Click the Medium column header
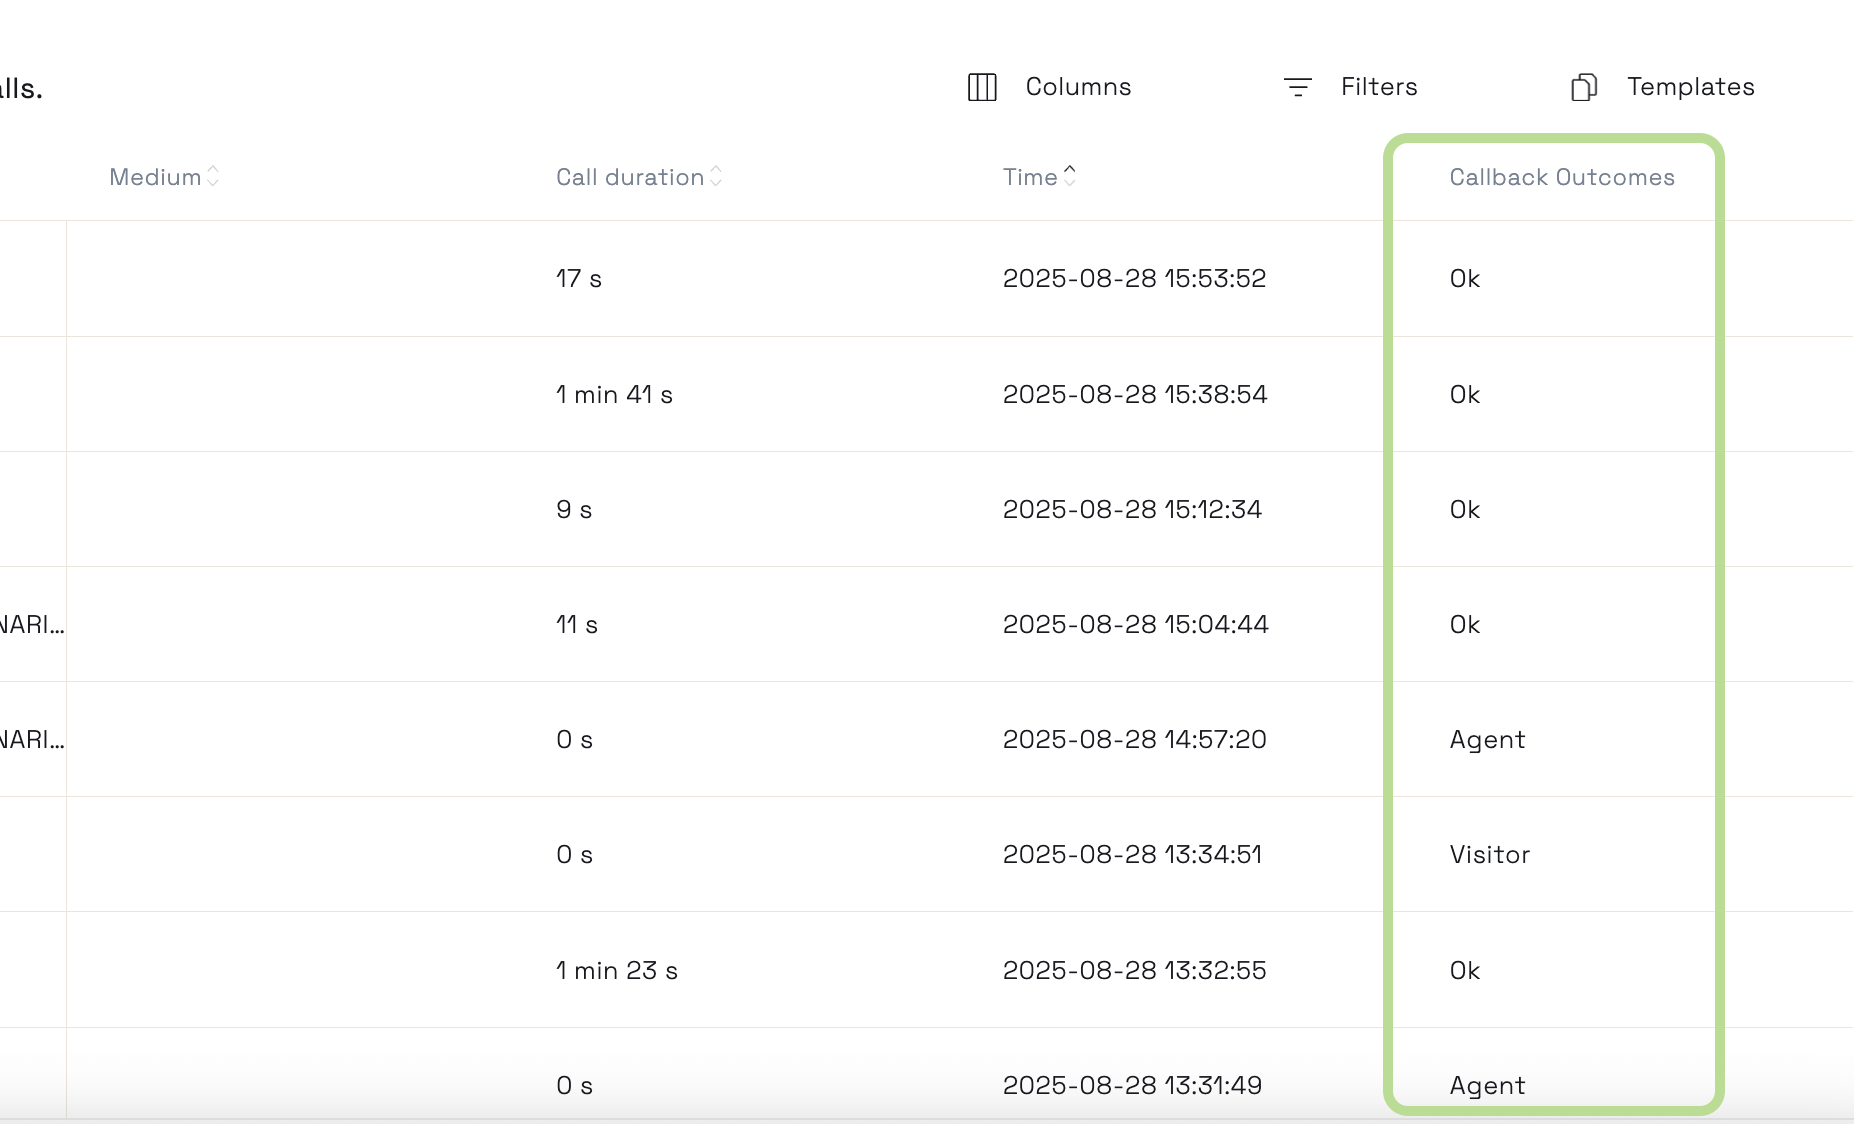The height and width of the screenshot is (1124, 1854). pos(155,177)
